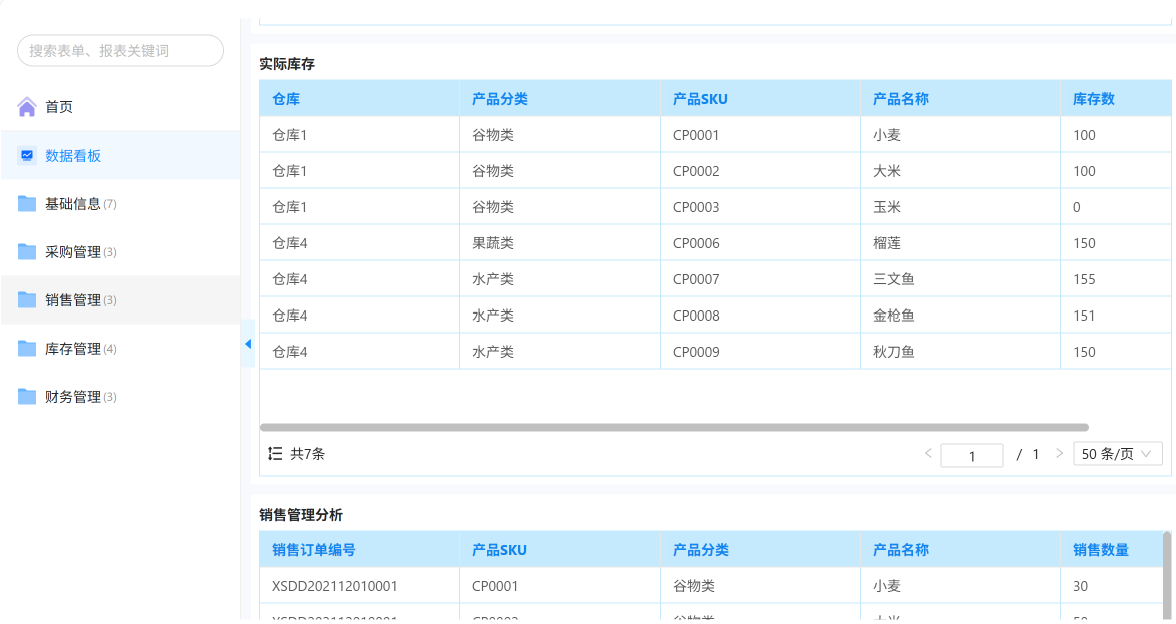Select cell CP0002 in 实际库存 table
Image resolution: width=1176 pixels, height=624 pixels.
(x=760, y=171)
